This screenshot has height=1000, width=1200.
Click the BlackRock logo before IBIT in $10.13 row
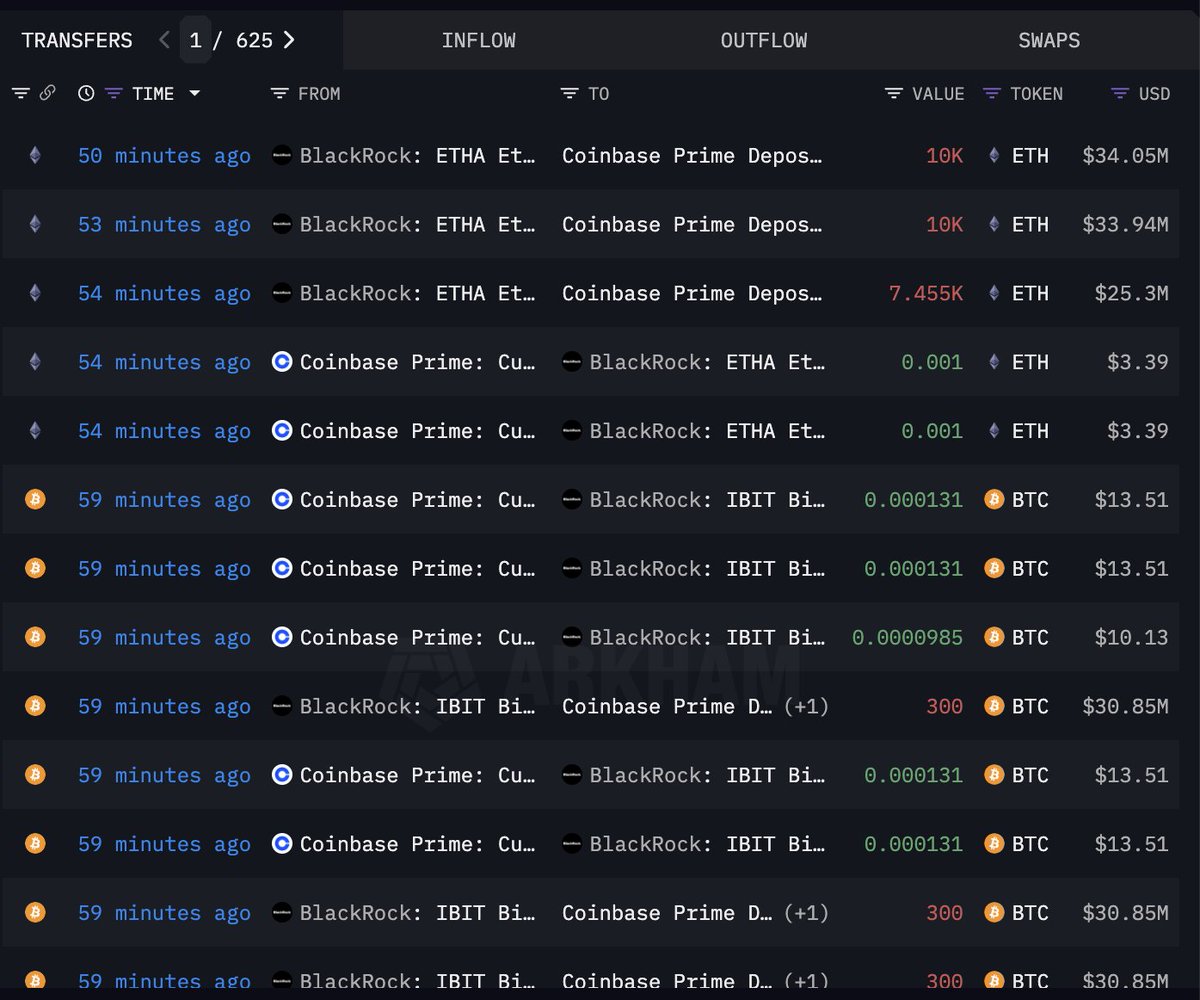pos(572,638)
